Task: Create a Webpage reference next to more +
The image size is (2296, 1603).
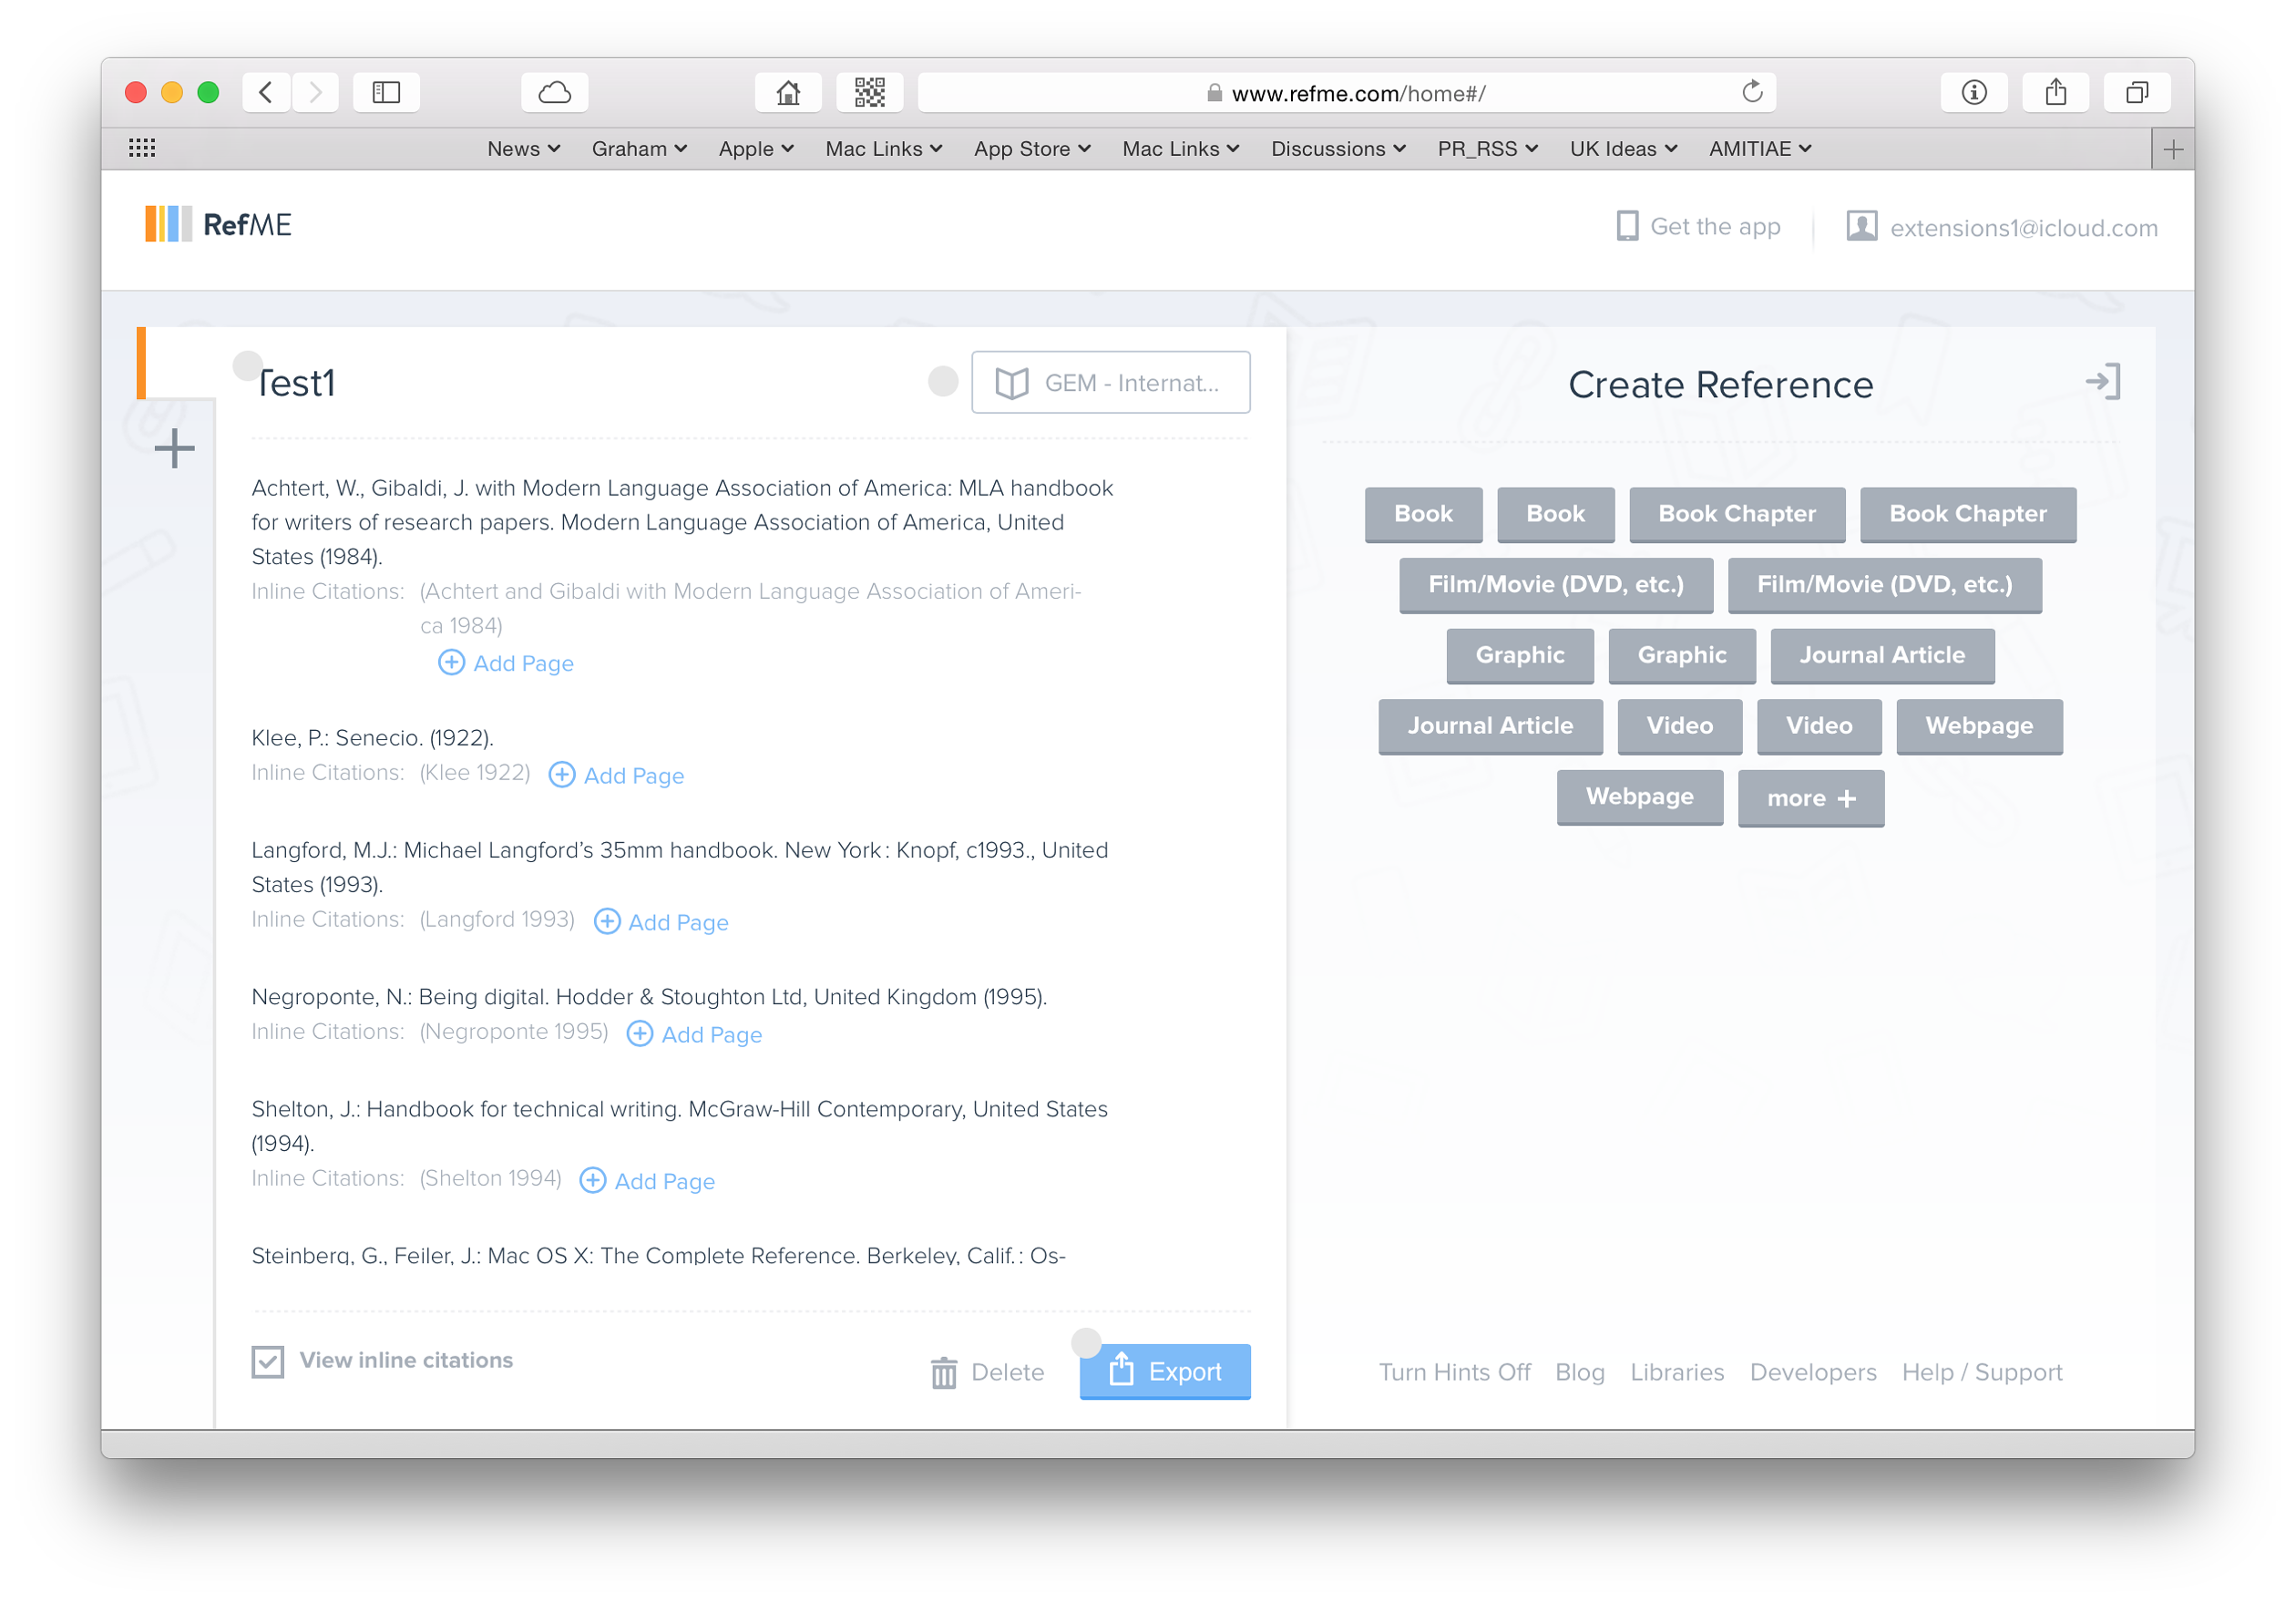Action: click(x=1640, y=797)
